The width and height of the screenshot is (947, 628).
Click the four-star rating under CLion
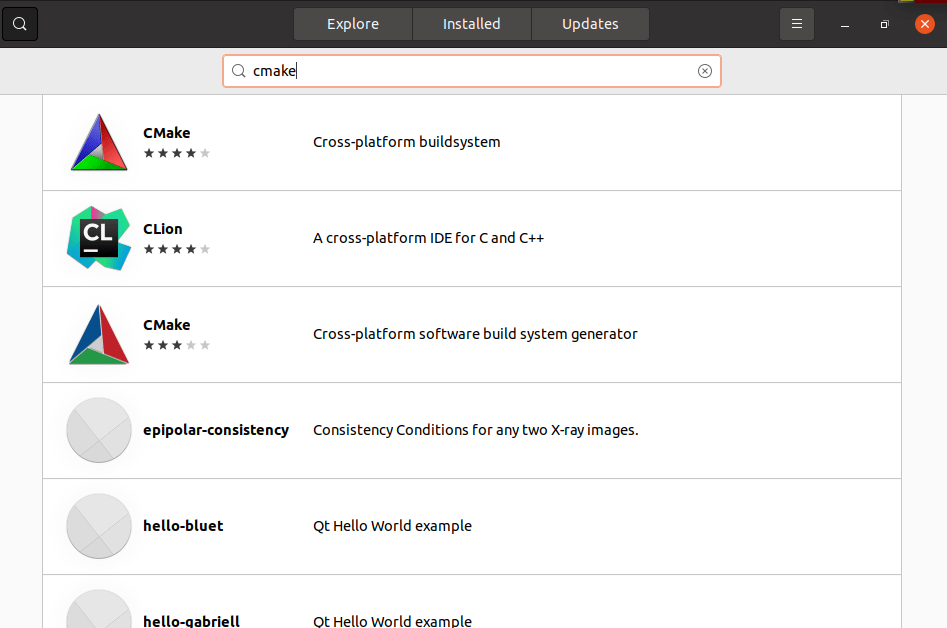pos(176,249)
